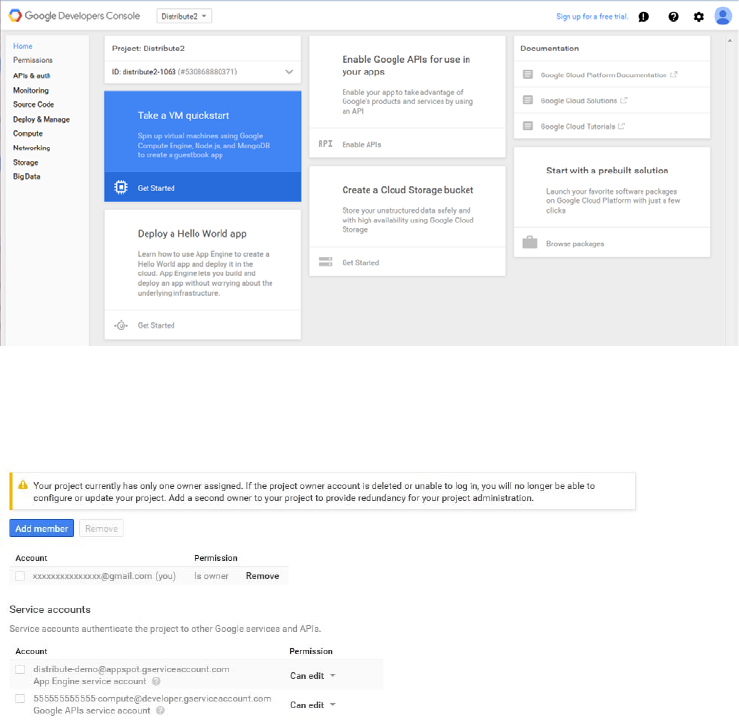Click help icon next to App Engine service account
Viewport: 739px width, 720px height.
[x=156, y=681]
